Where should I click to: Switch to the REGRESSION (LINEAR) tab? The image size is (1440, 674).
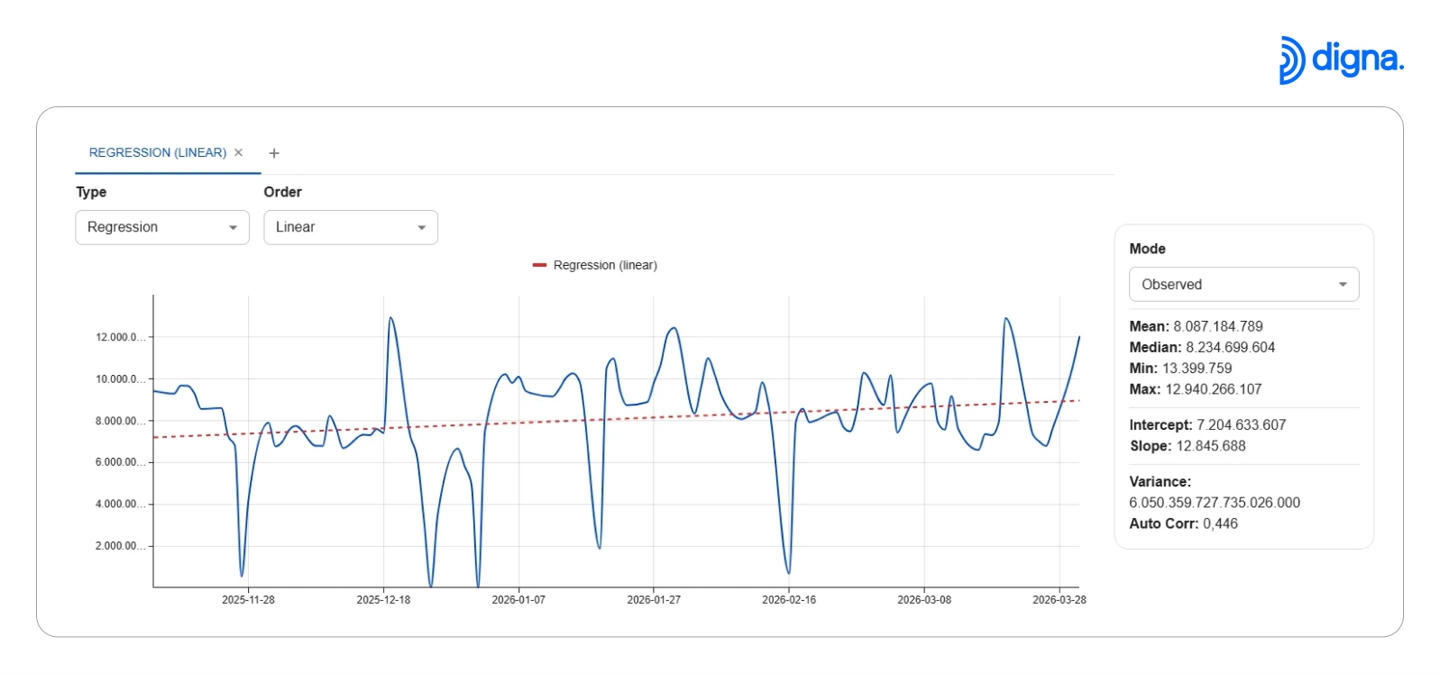click(x=157, y=153)
